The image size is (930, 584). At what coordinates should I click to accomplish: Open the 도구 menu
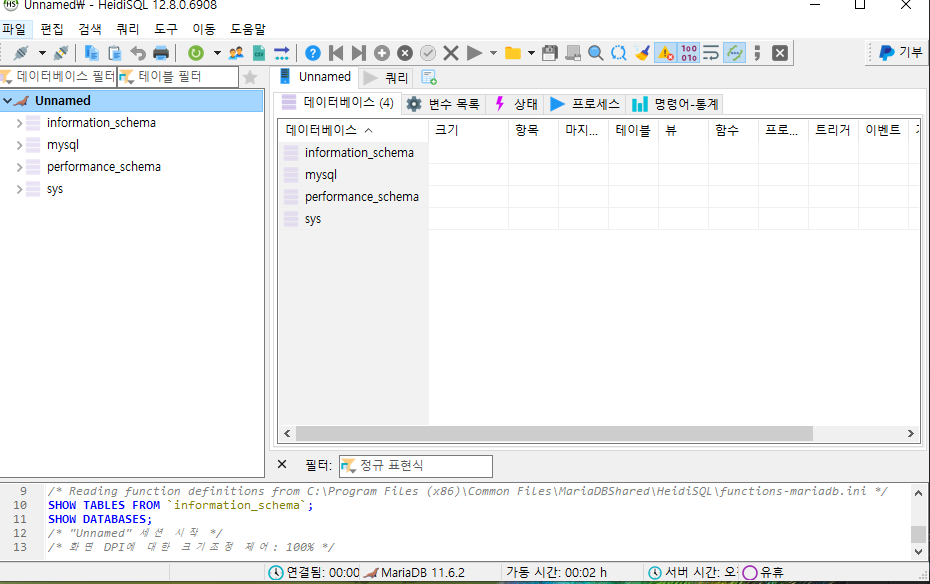(165, 29)
